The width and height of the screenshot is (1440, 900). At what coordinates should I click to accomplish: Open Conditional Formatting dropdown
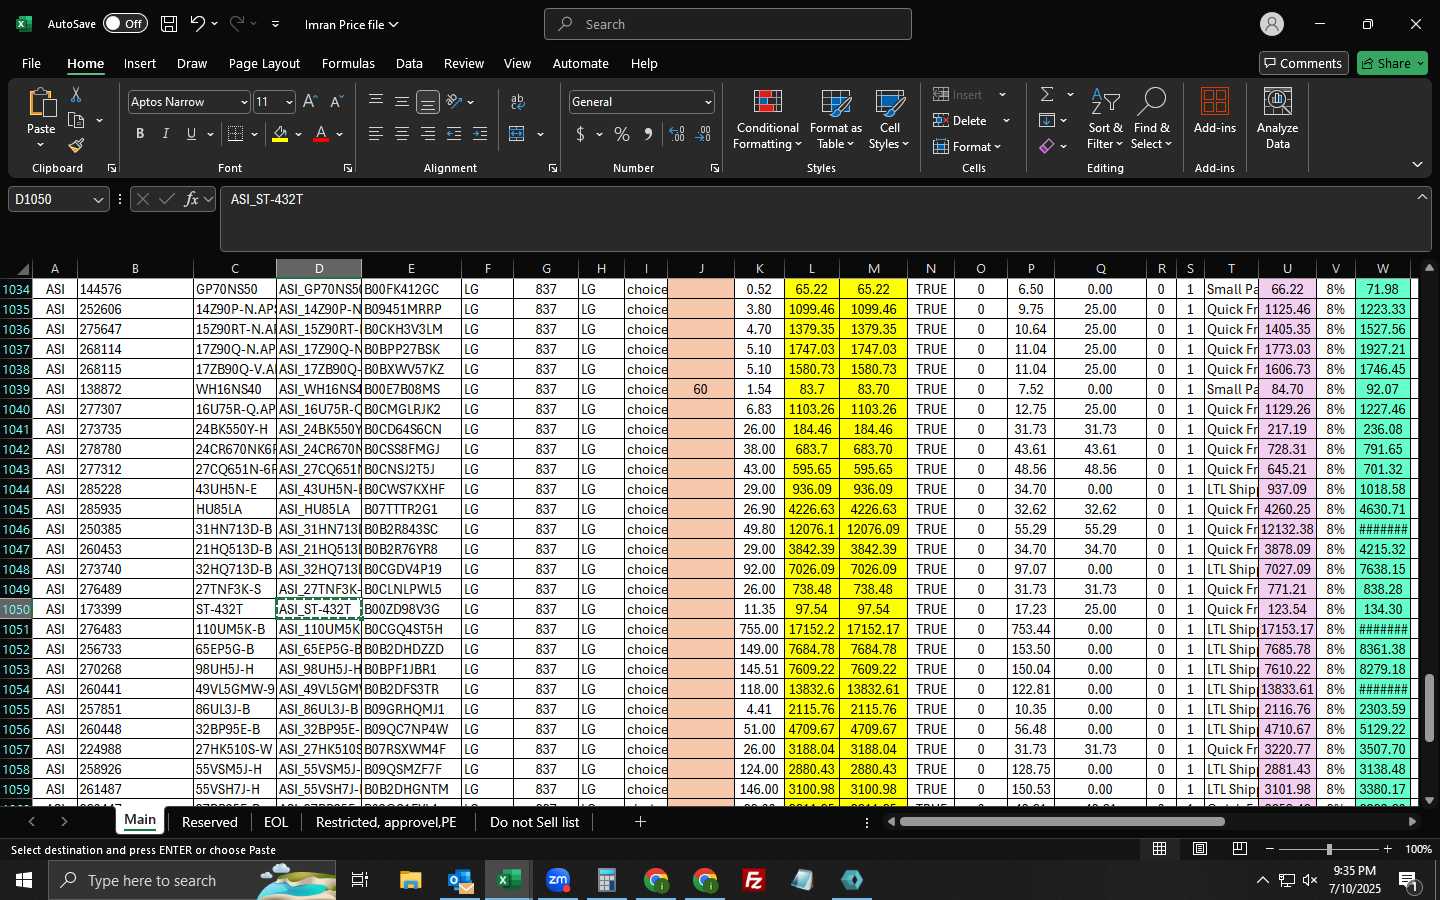[767, 120]
